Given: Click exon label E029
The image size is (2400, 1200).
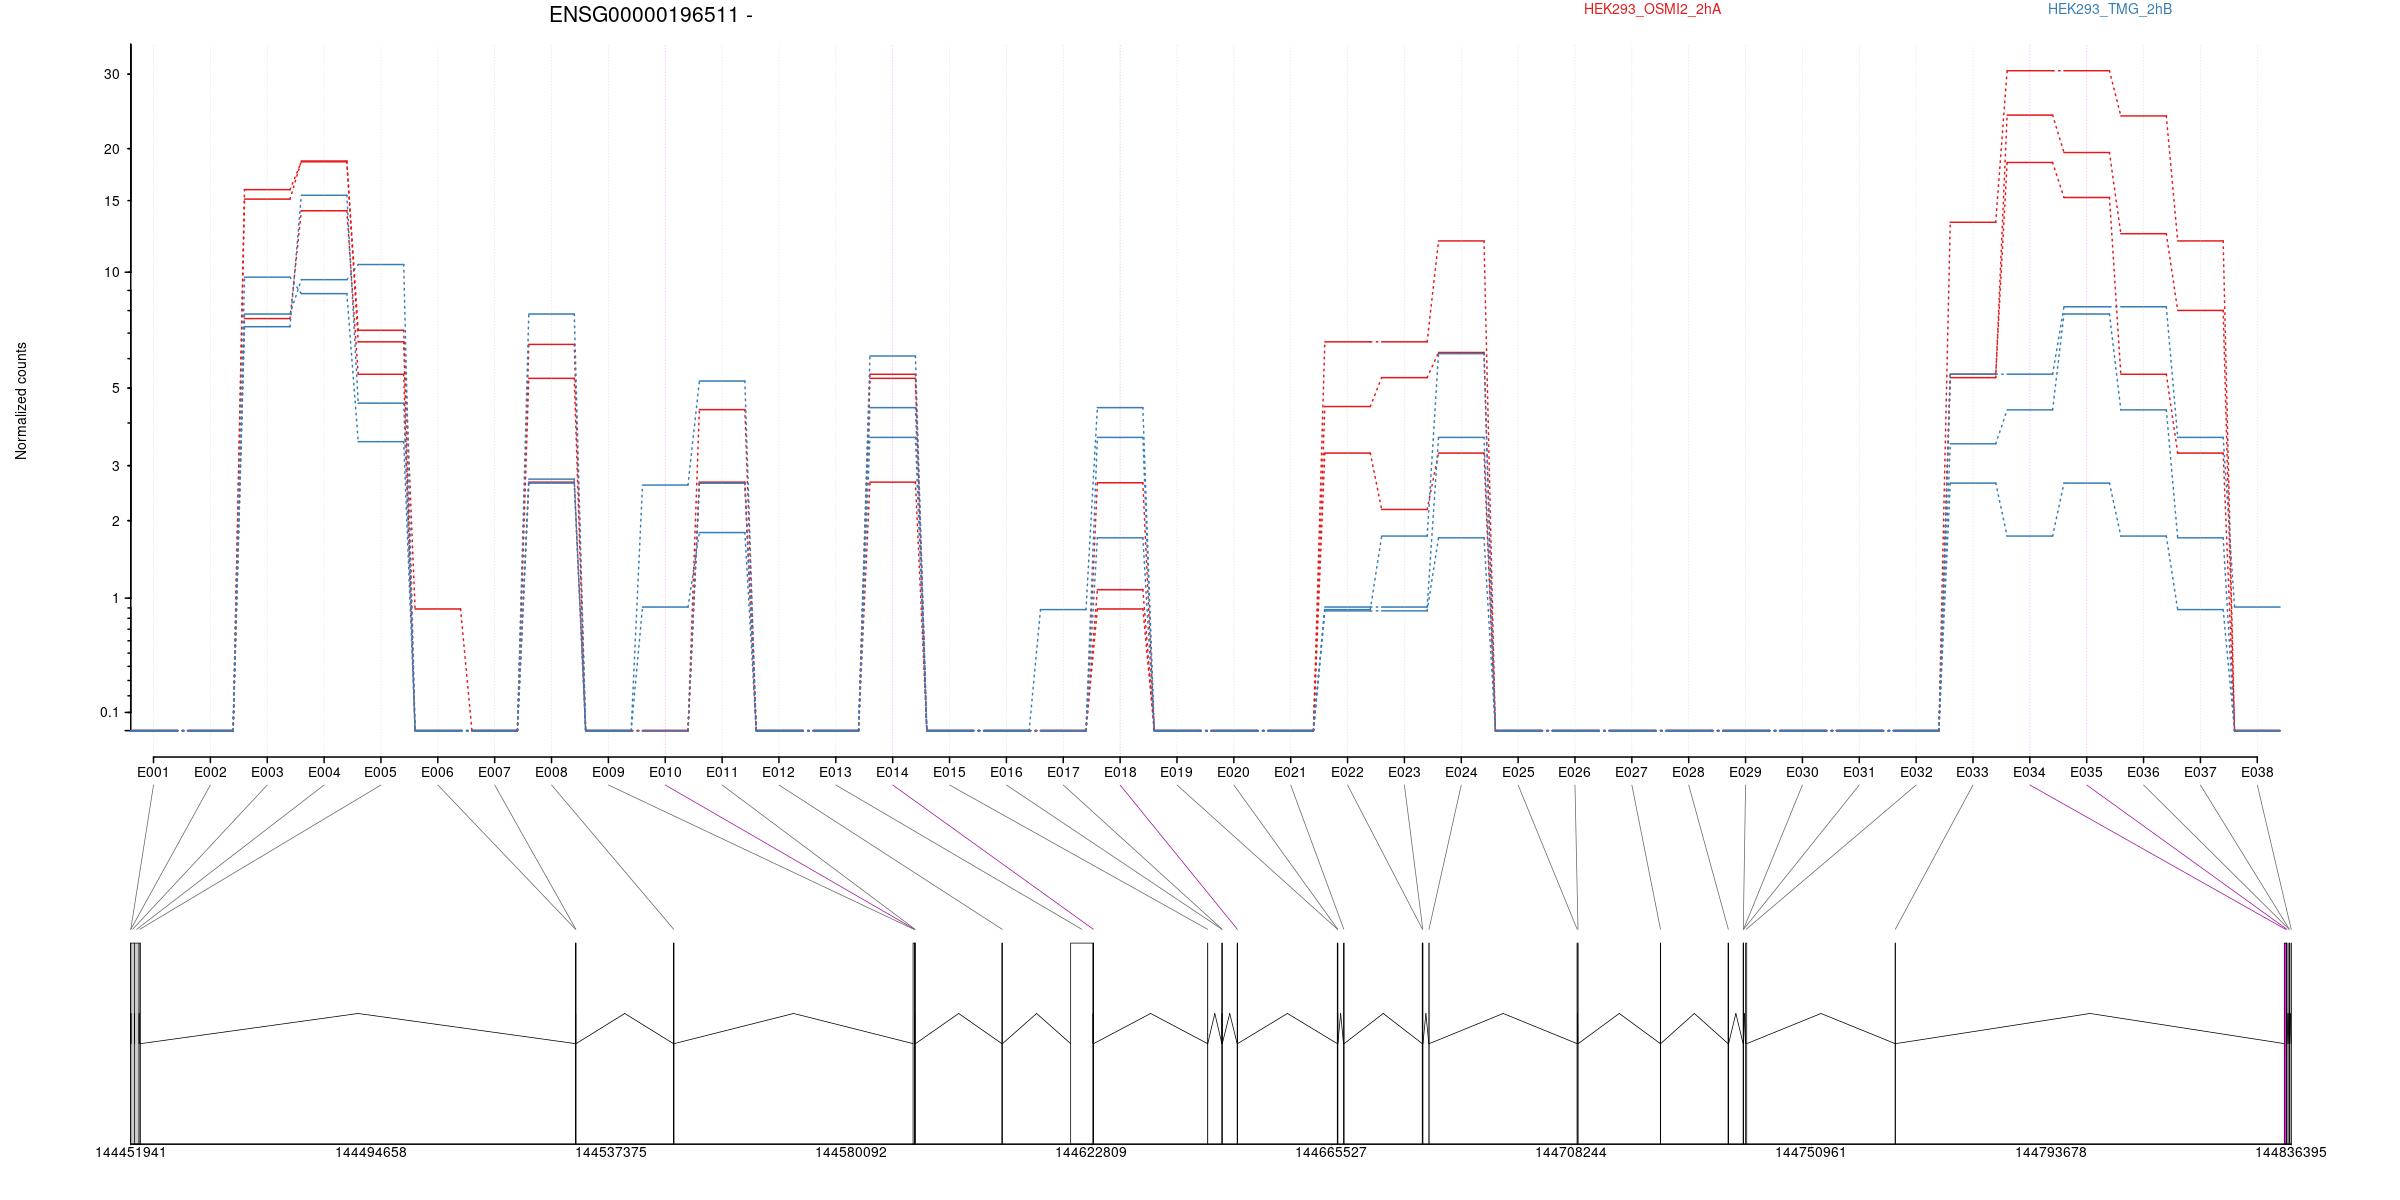Looking at the screenshot, I should 1745,772.
